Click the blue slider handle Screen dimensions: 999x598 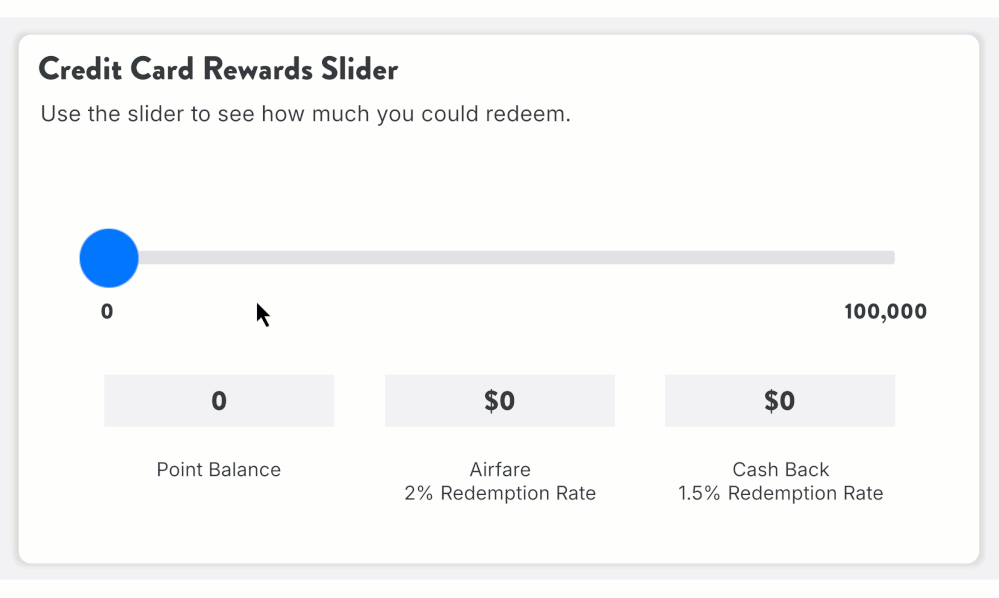point(109,258)
